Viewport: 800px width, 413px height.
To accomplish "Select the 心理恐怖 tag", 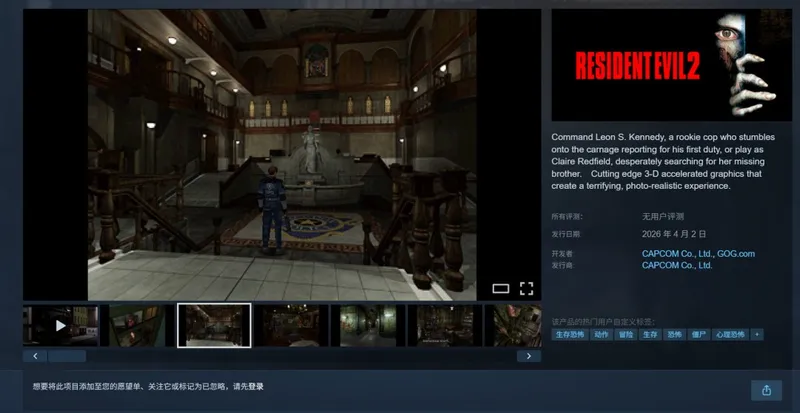I will (x=730, y=334).
